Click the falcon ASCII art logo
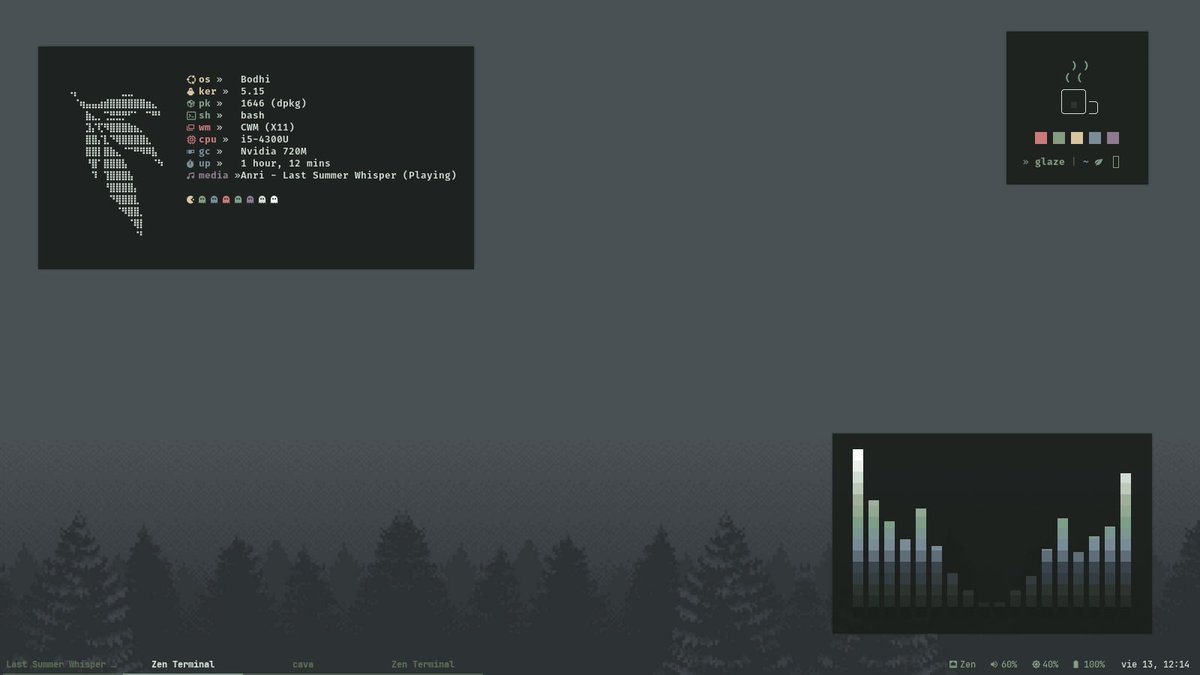Screen dimensions: 1200x675 pos(117,164)
